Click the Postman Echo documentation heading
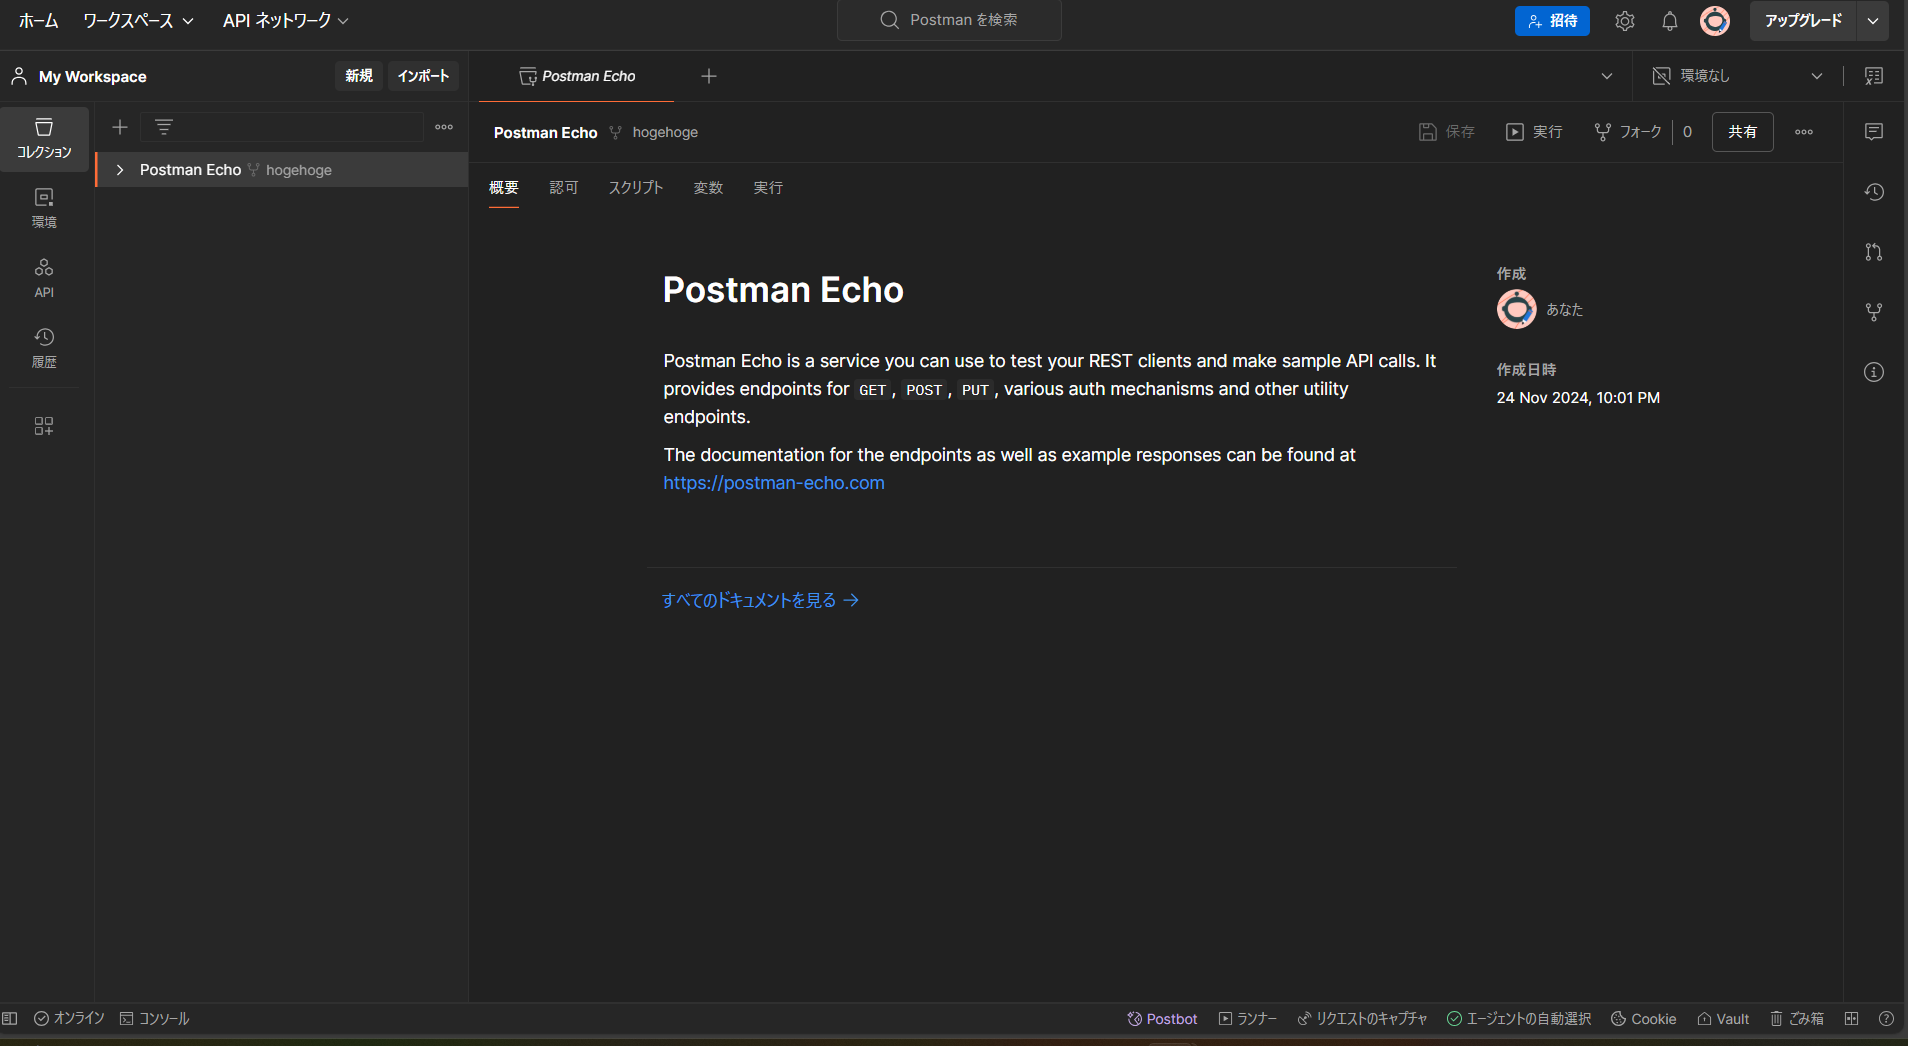This screenshot has height=1046, width=1908. click(x=783, y=290)
